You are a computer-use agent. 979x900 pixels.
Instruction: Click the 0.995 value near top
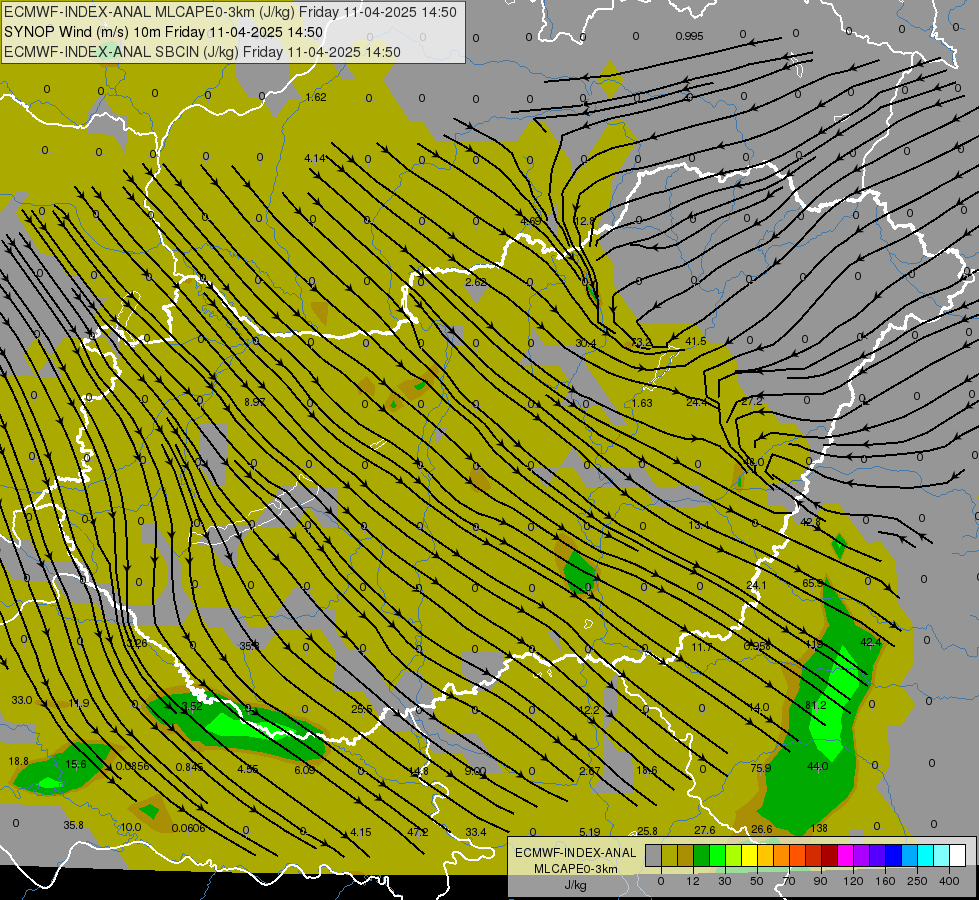pyautogui.click(x=689, y=36)
